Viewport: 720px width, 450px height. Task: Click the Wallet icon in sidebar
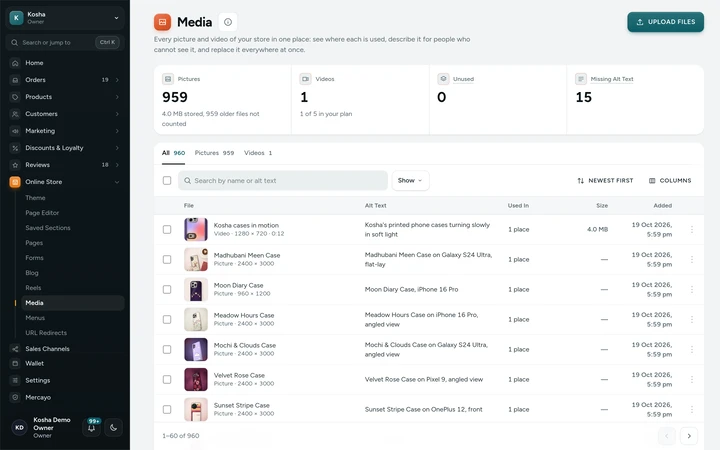pos(15,363)
